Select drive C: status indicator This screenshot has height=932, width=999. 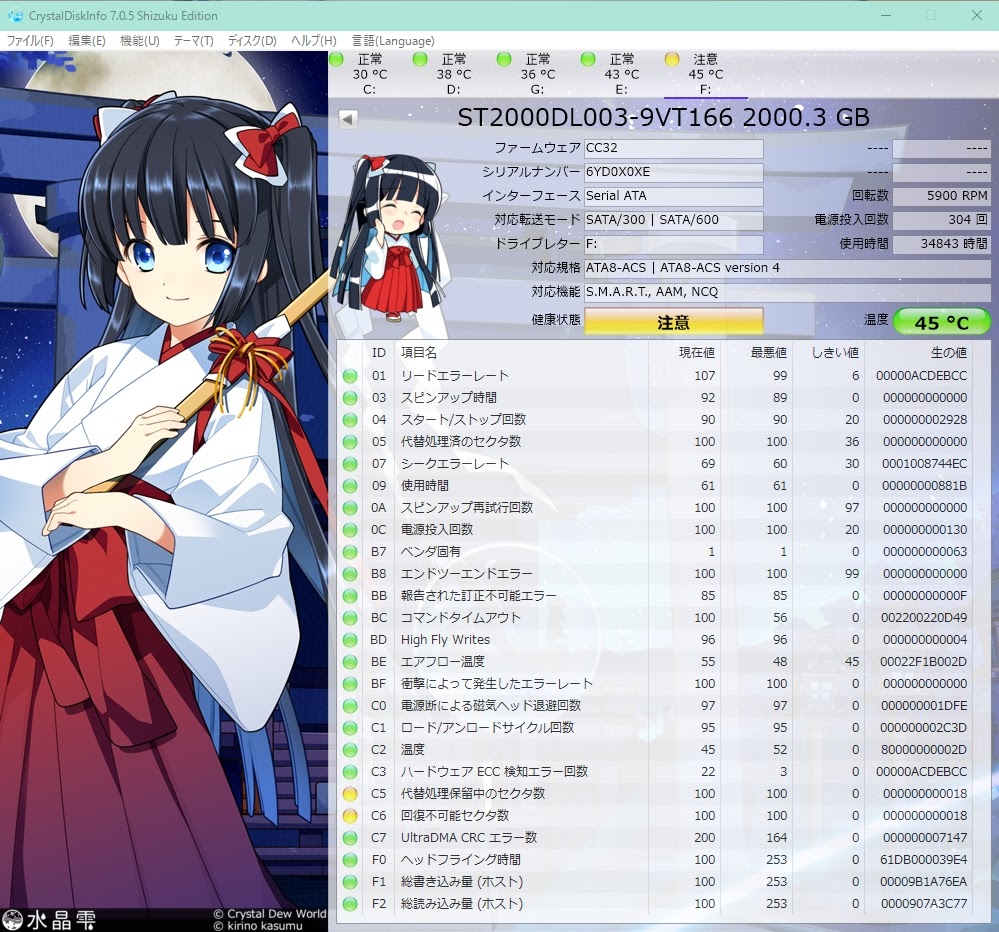[x=335, y=60]
